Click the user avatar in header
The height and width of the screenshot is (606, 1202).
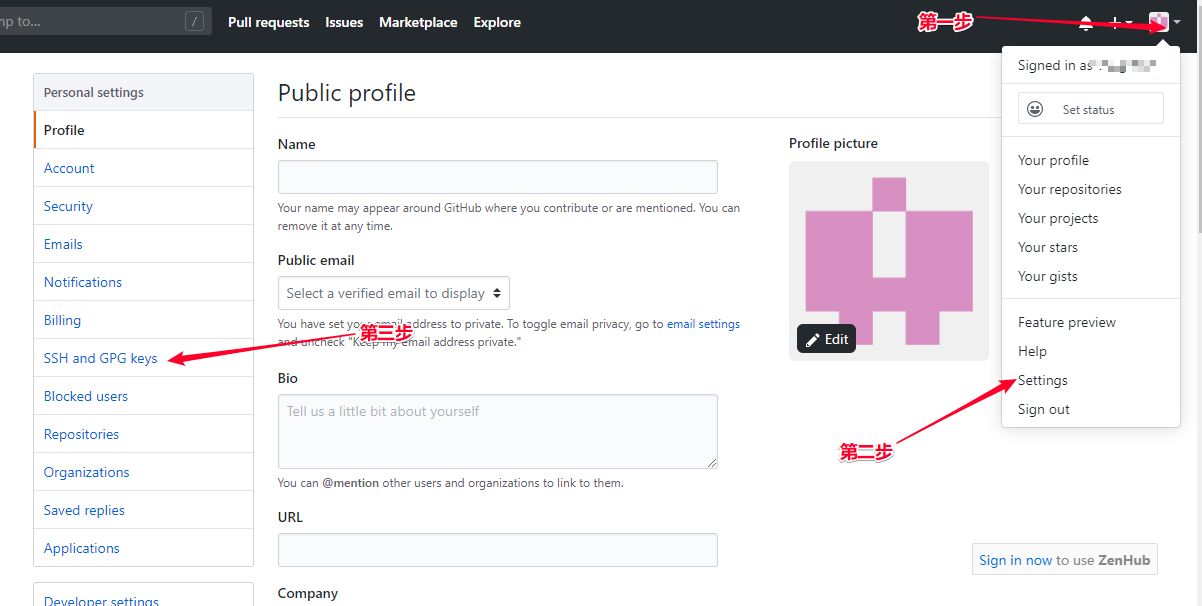point(1159,22)
